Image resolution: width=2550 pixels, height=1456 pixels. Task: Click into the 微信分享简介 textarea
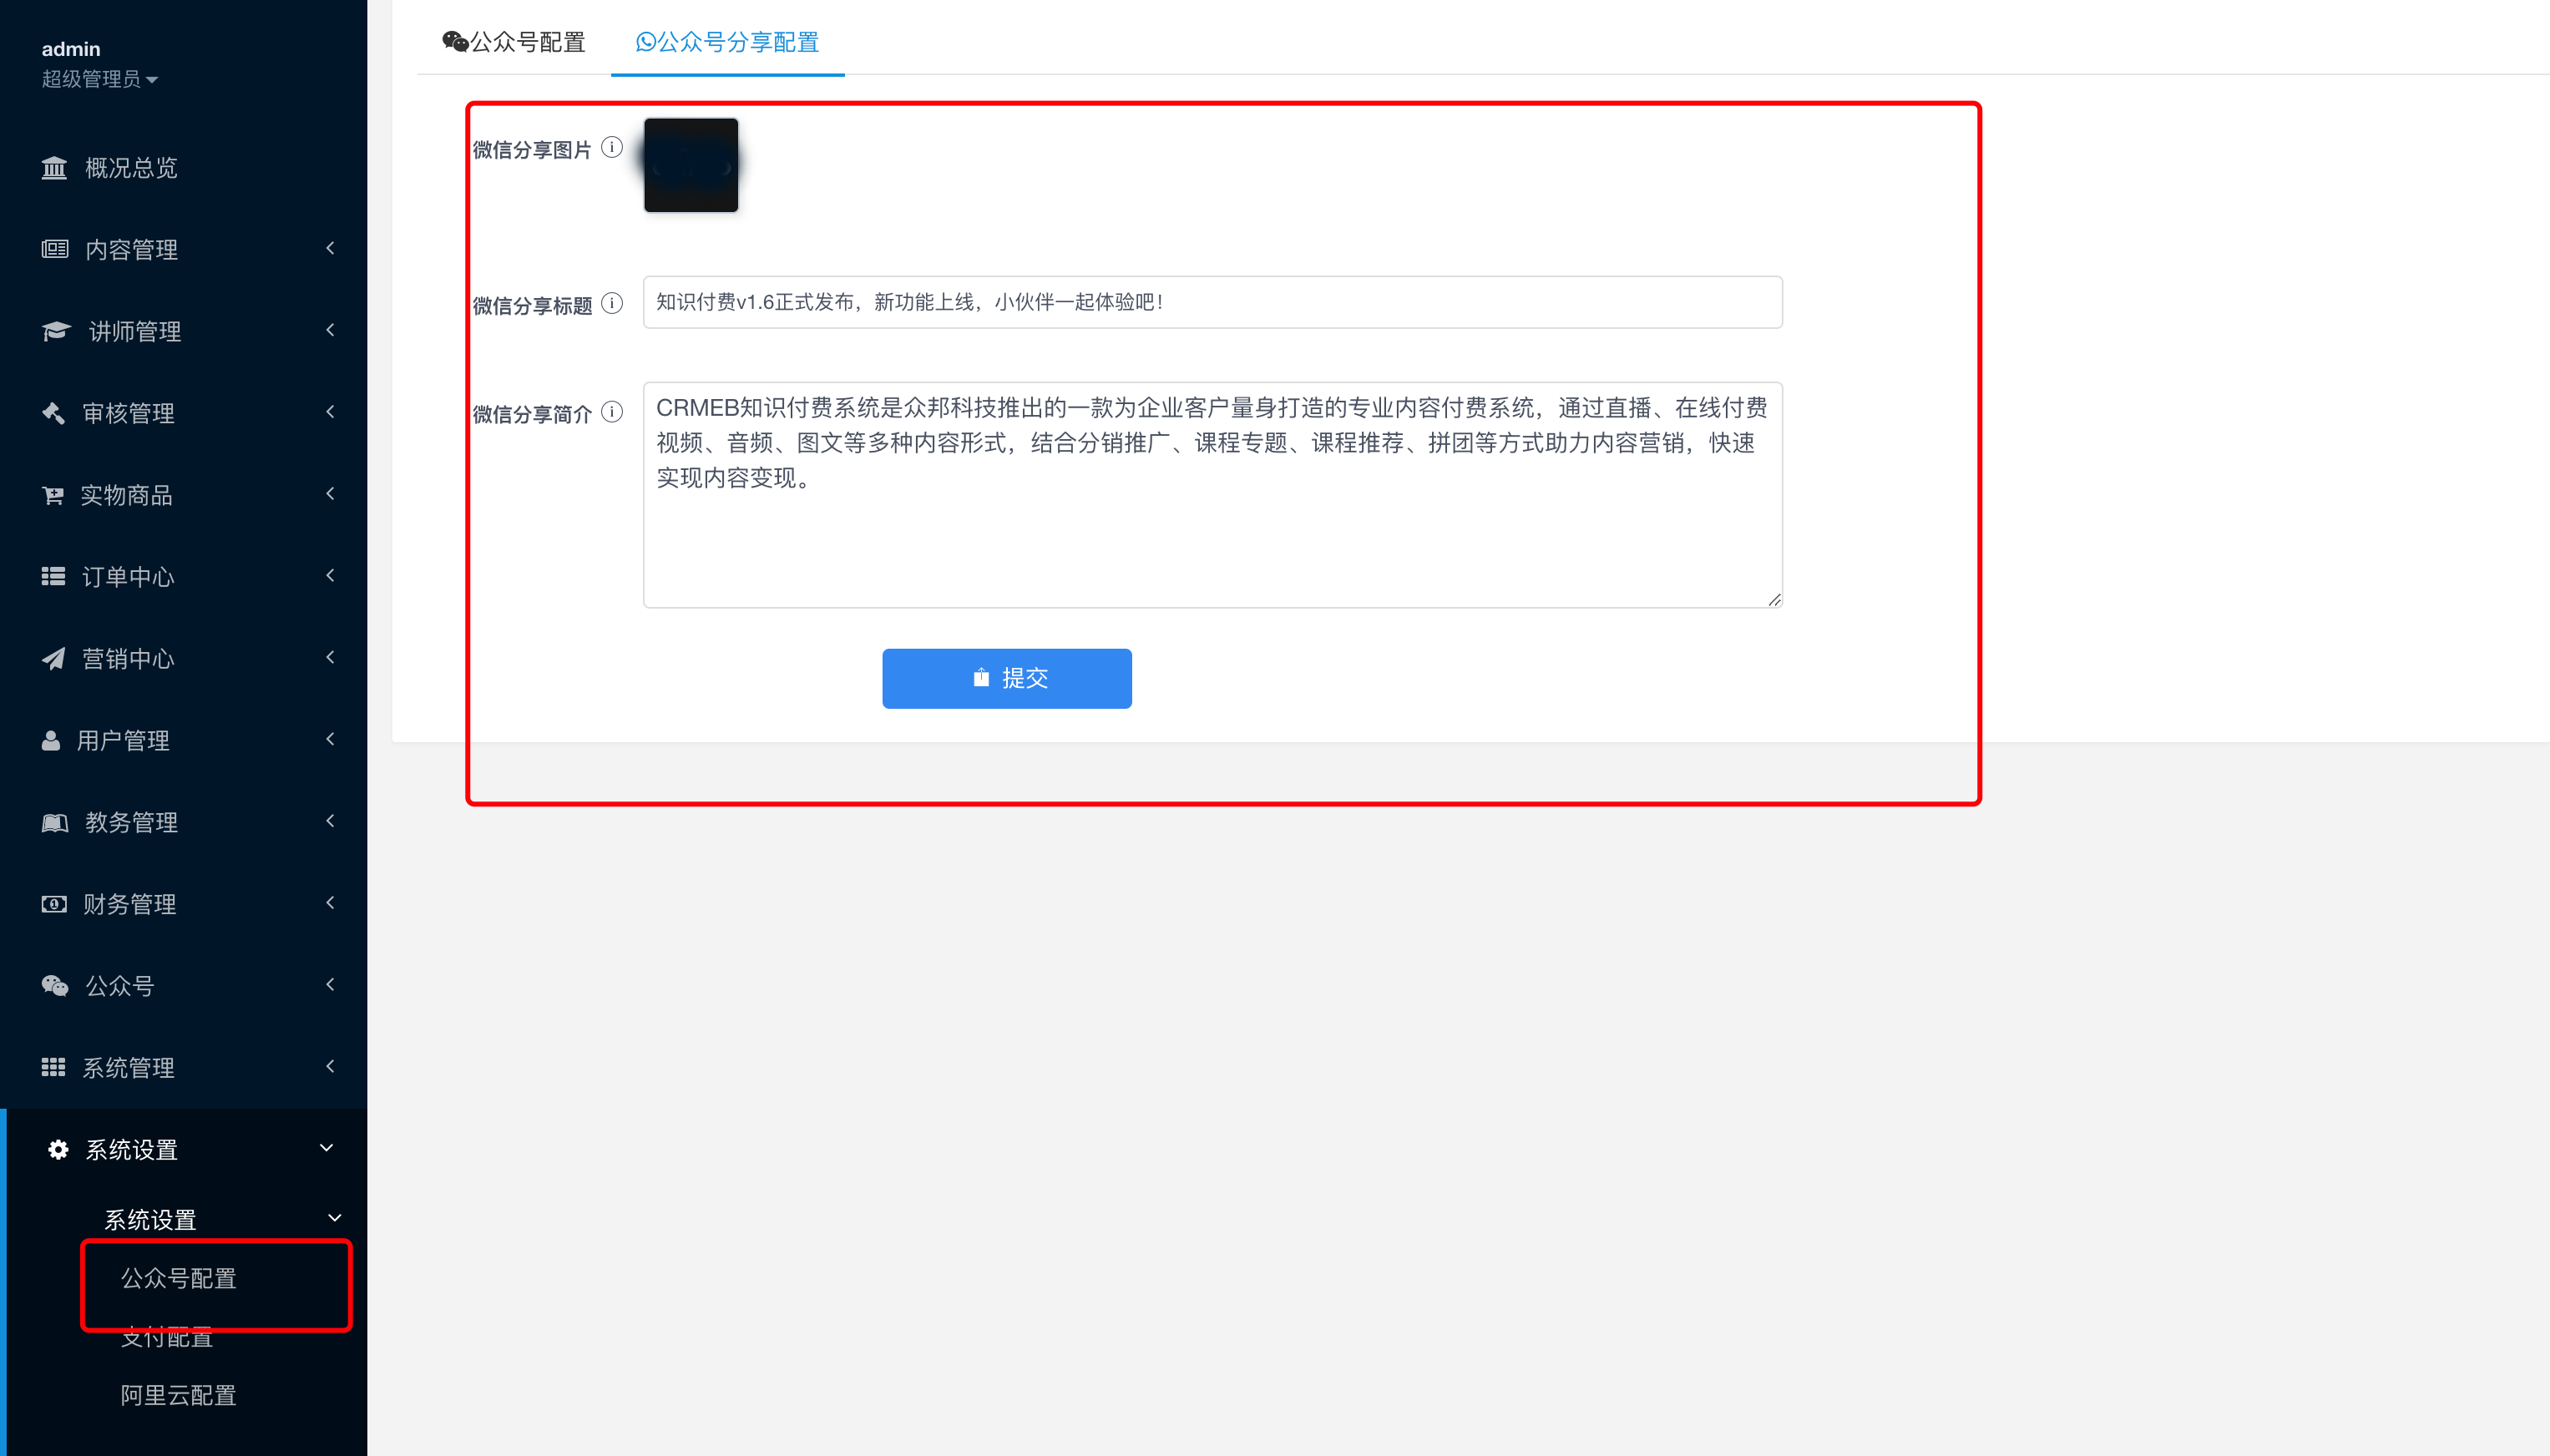tap(1212, 495)
